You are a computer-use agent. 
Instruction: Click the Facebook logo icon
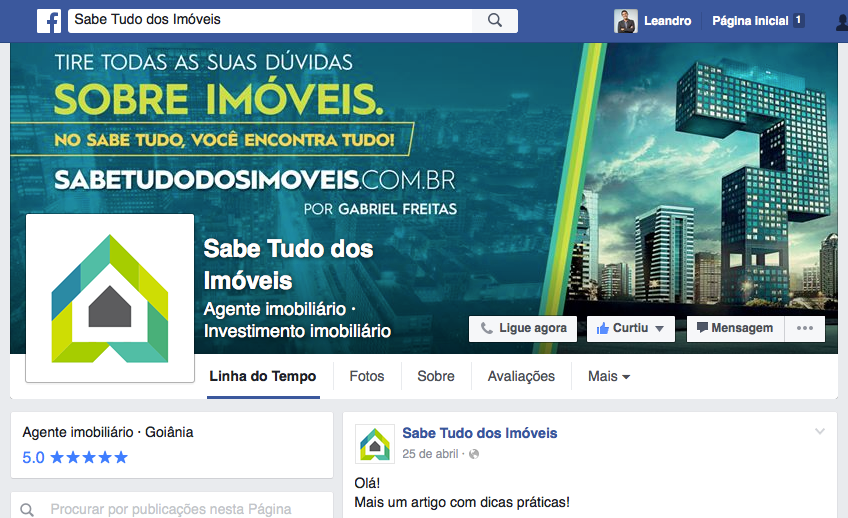click(x=49, y=21)
